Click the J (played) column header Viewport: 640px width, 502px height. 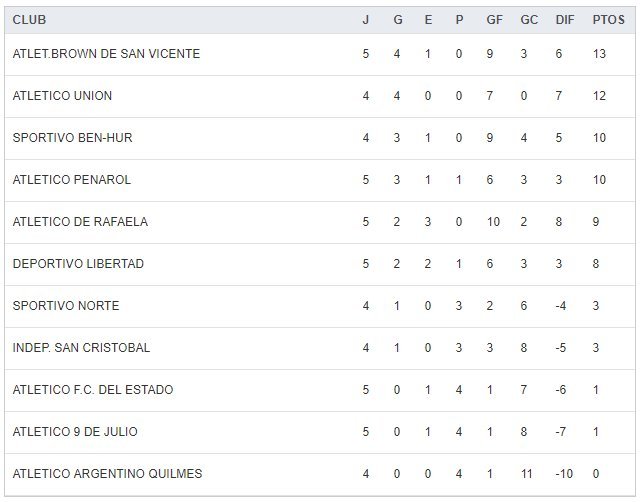coord(366,20)
